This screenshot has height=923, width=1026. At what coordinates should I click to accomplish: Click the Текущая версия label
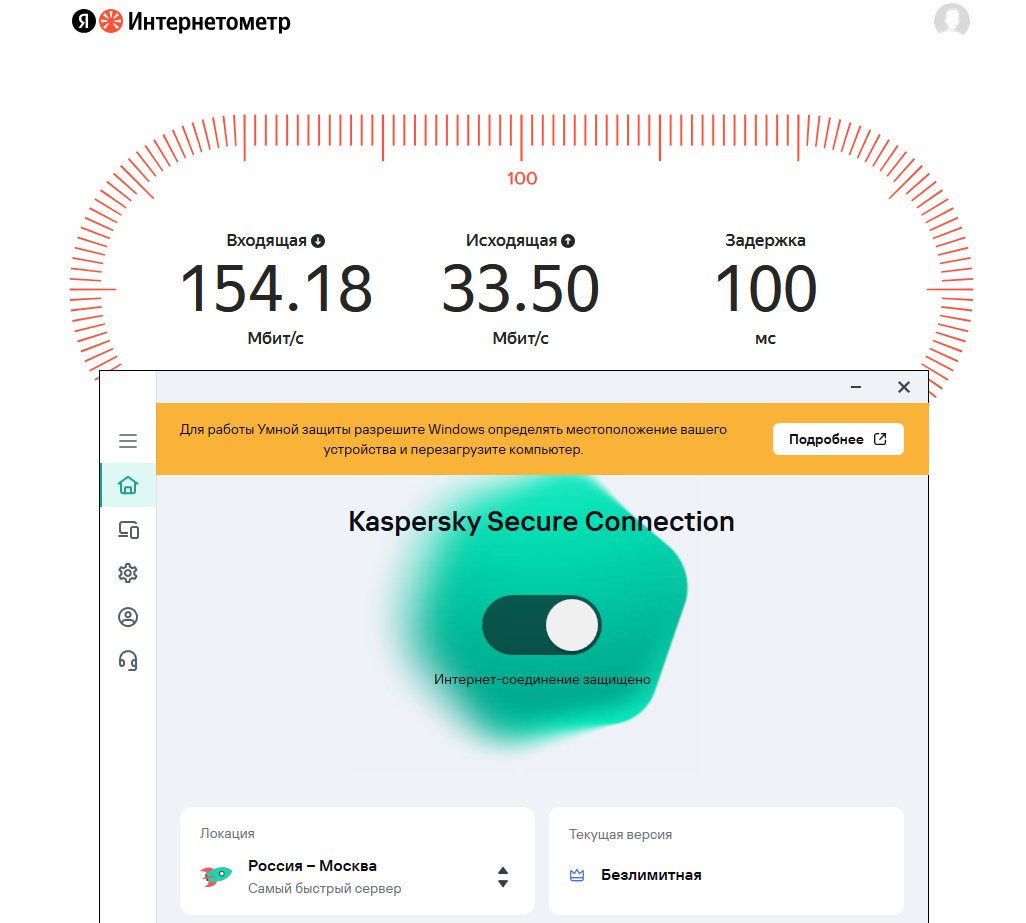(x=620, y=835)
